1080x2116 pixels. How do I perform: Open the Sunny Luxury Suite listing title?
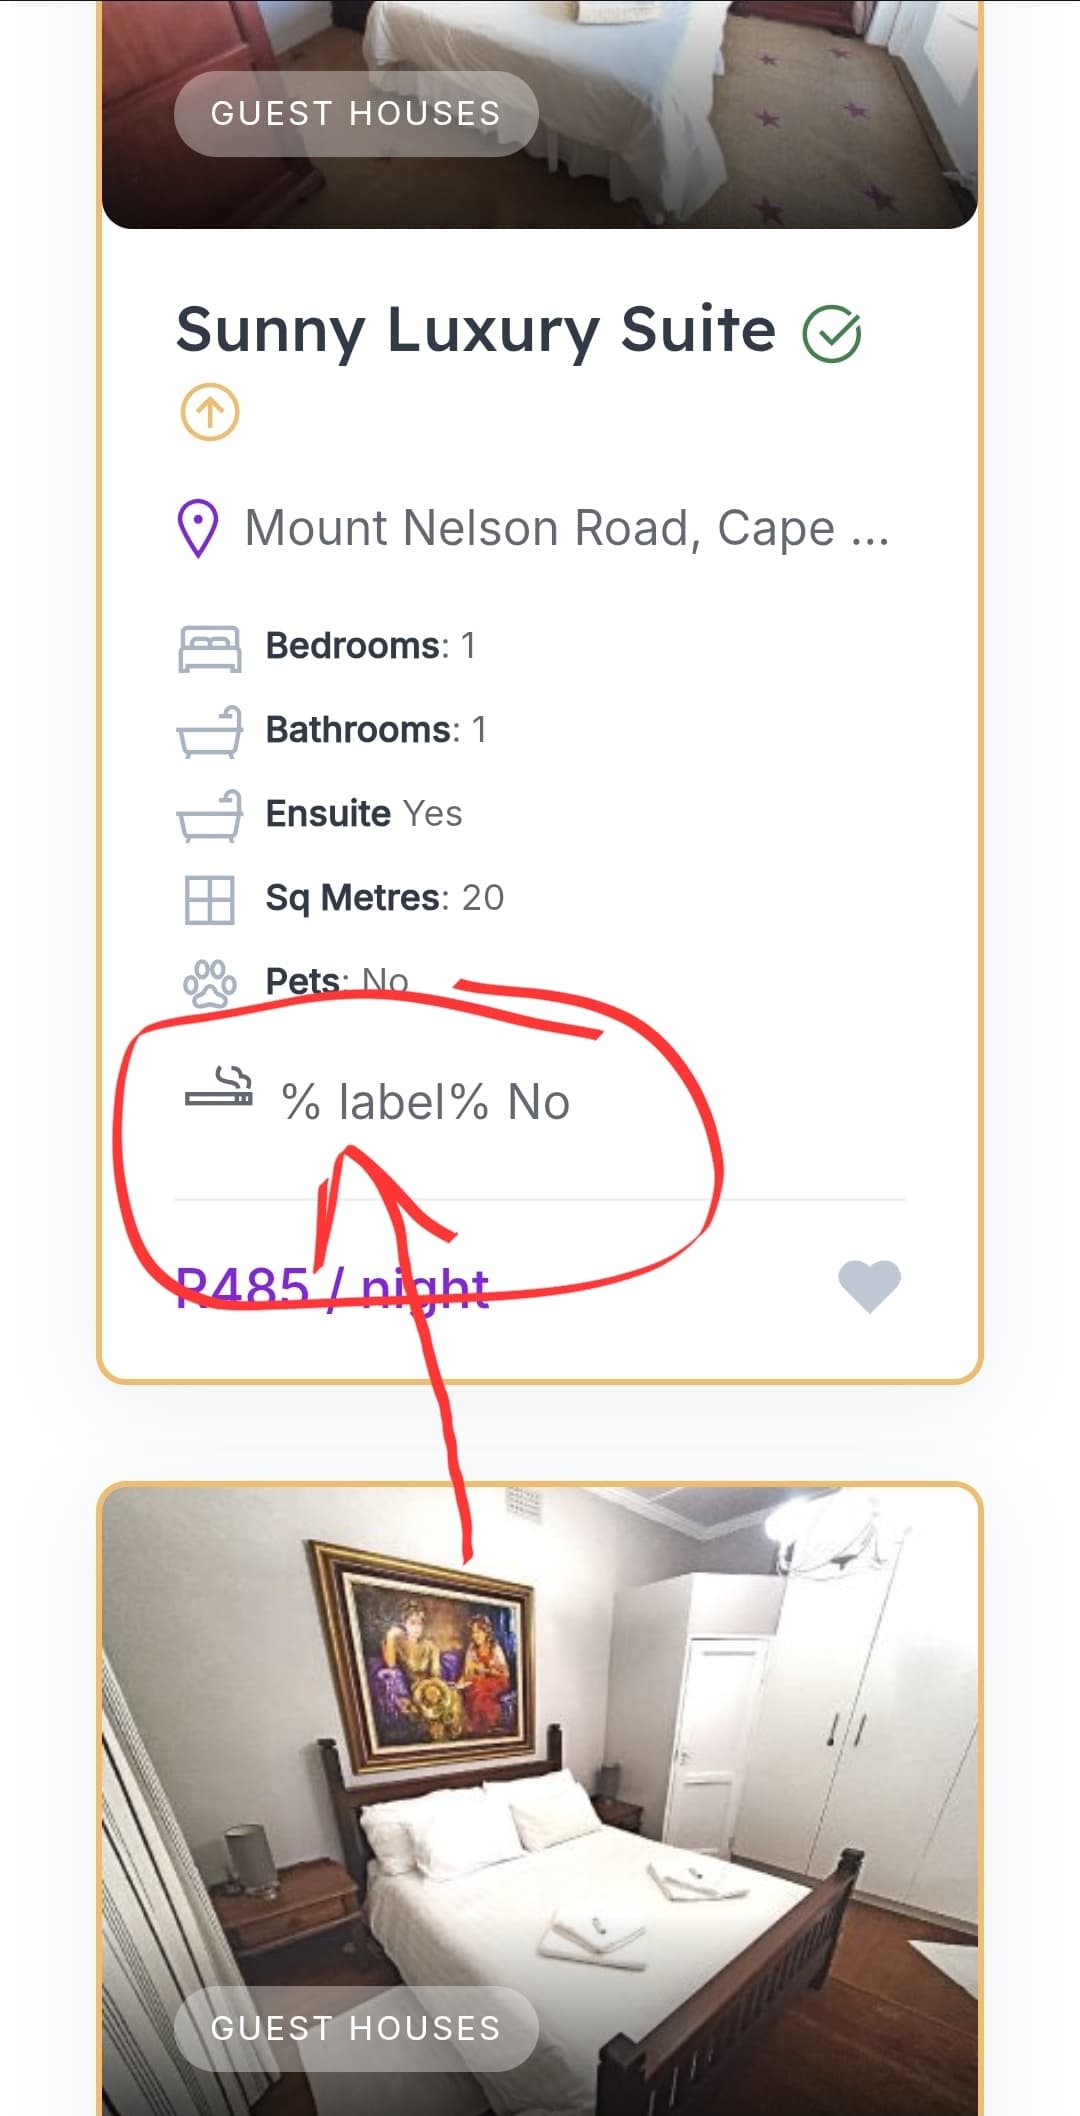[x=476, y=330]
